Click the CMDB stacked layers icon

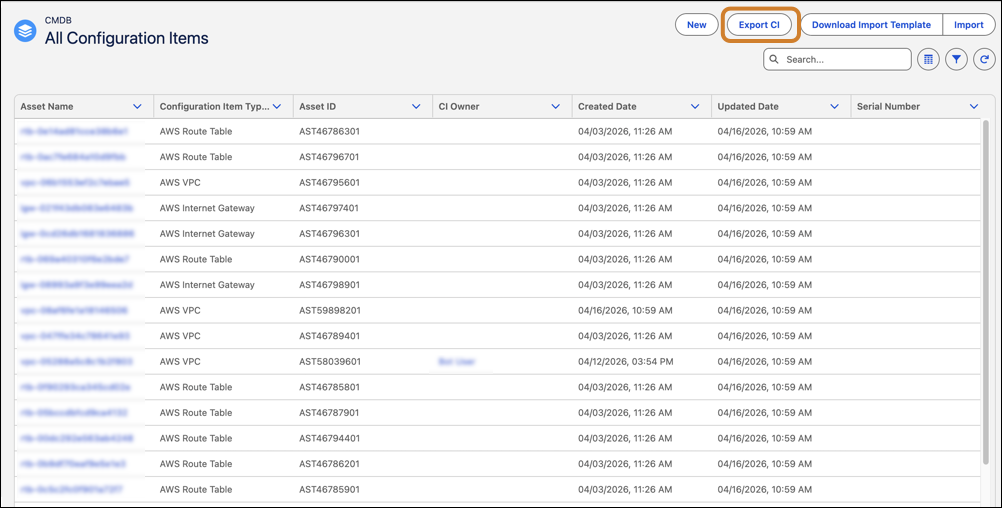tap(25, 31)
